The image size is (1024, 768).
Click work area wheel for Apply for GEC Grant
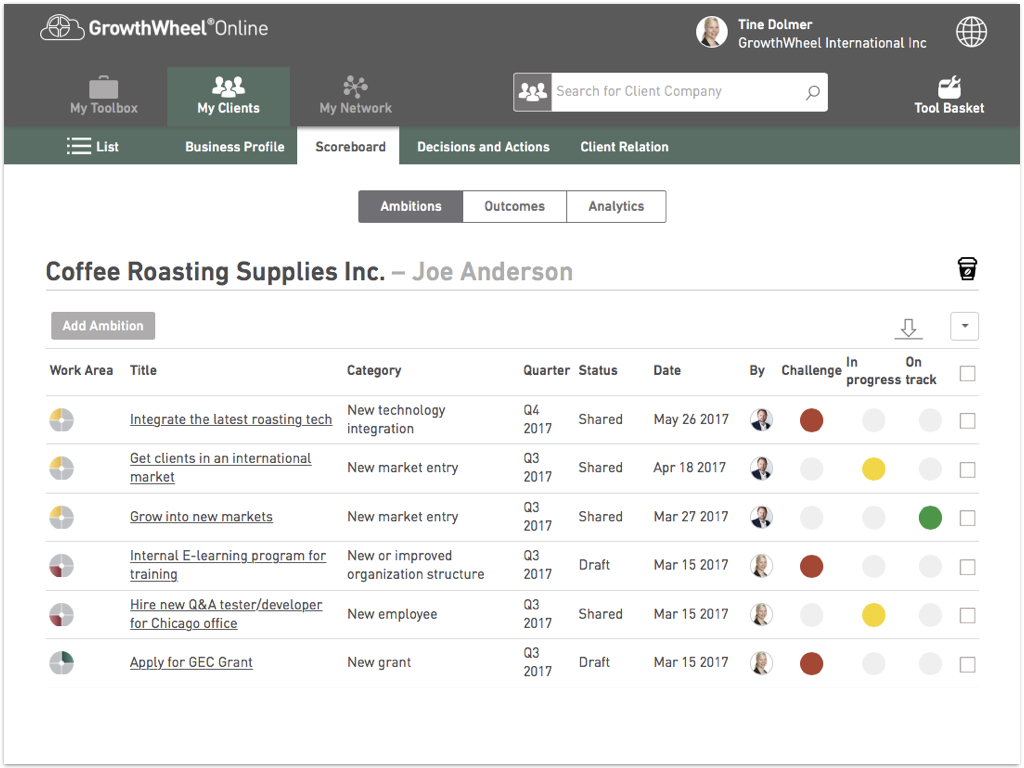tap(61, 663)
